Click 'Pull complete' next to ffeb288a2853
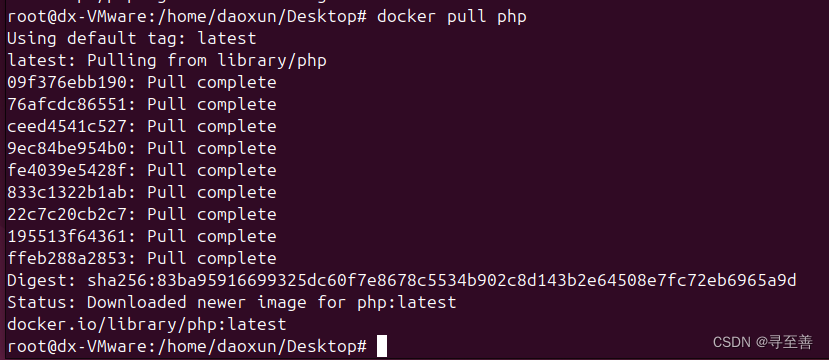This screenshot has height=360, width=829. tap(211, 259)
